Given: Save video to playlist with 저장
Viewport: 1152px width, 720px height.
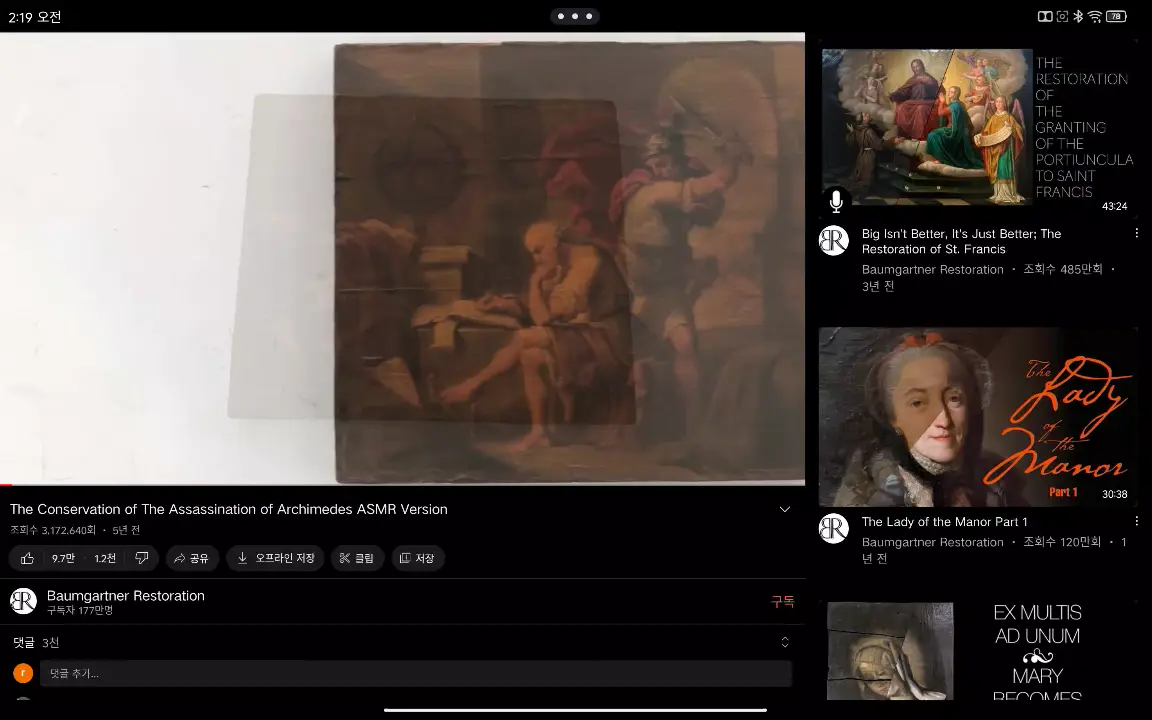Looking at the screenshot, I should click(x=417, y=558).
